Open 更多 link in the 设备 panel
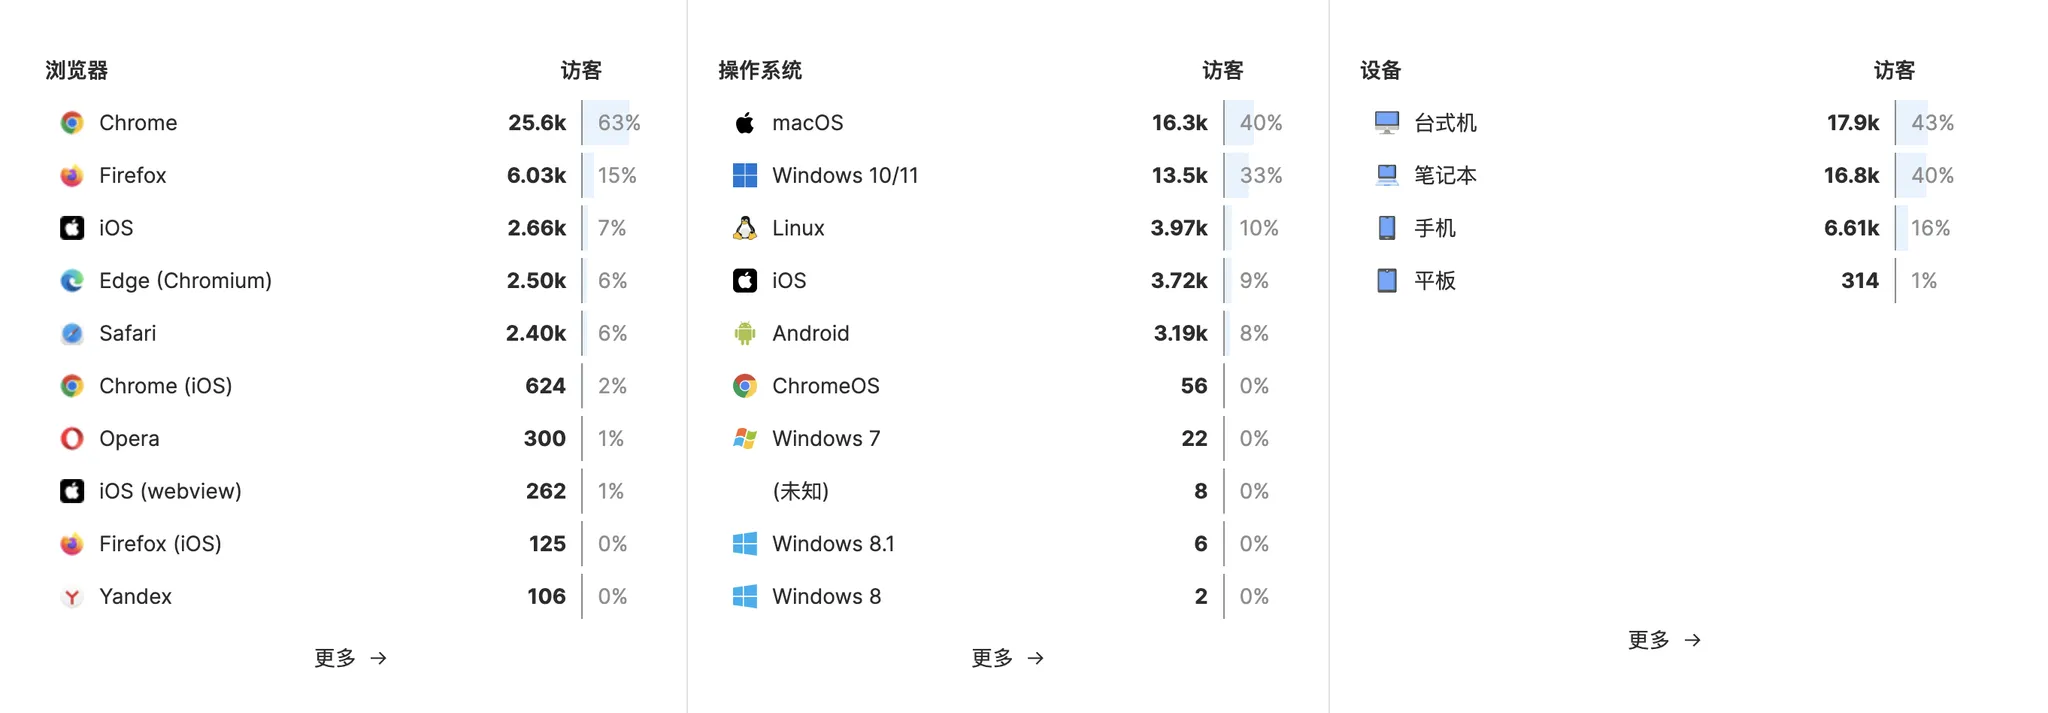This screenshot has width=2048, height=713. click(x=1664, y=639)
